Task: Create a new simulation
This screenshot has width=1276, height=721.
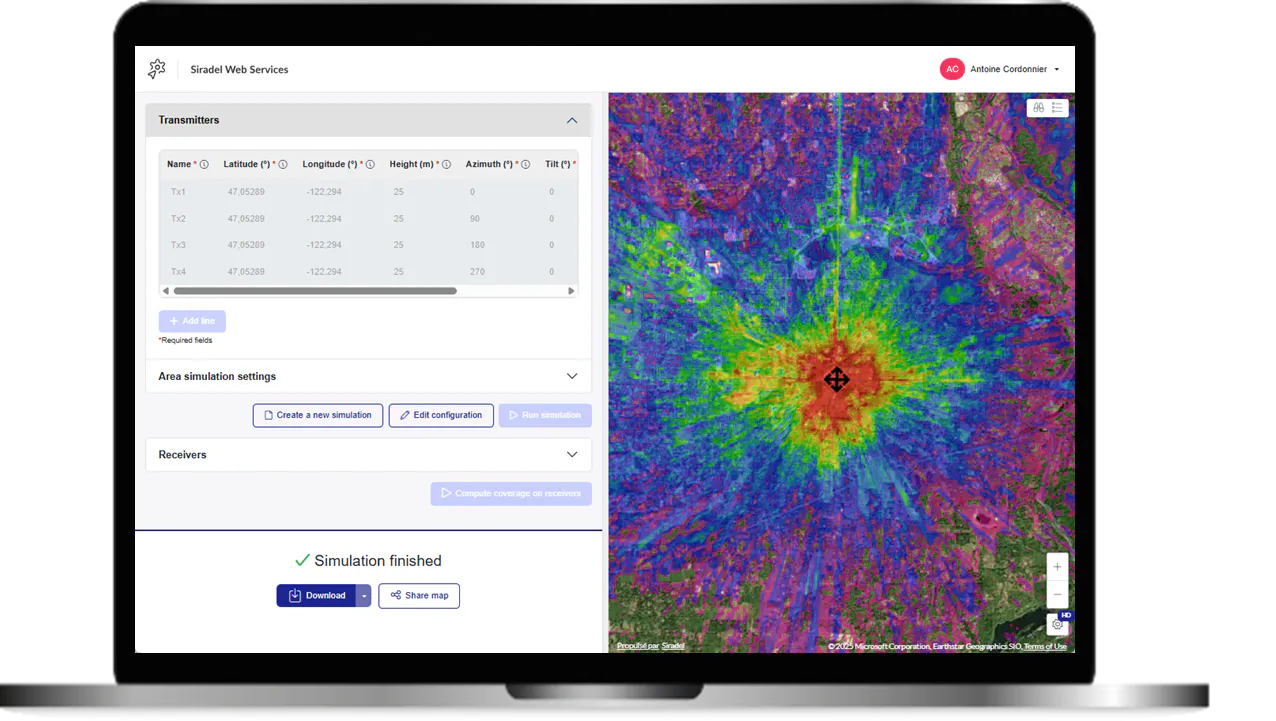Action: [x=318, y=415]
